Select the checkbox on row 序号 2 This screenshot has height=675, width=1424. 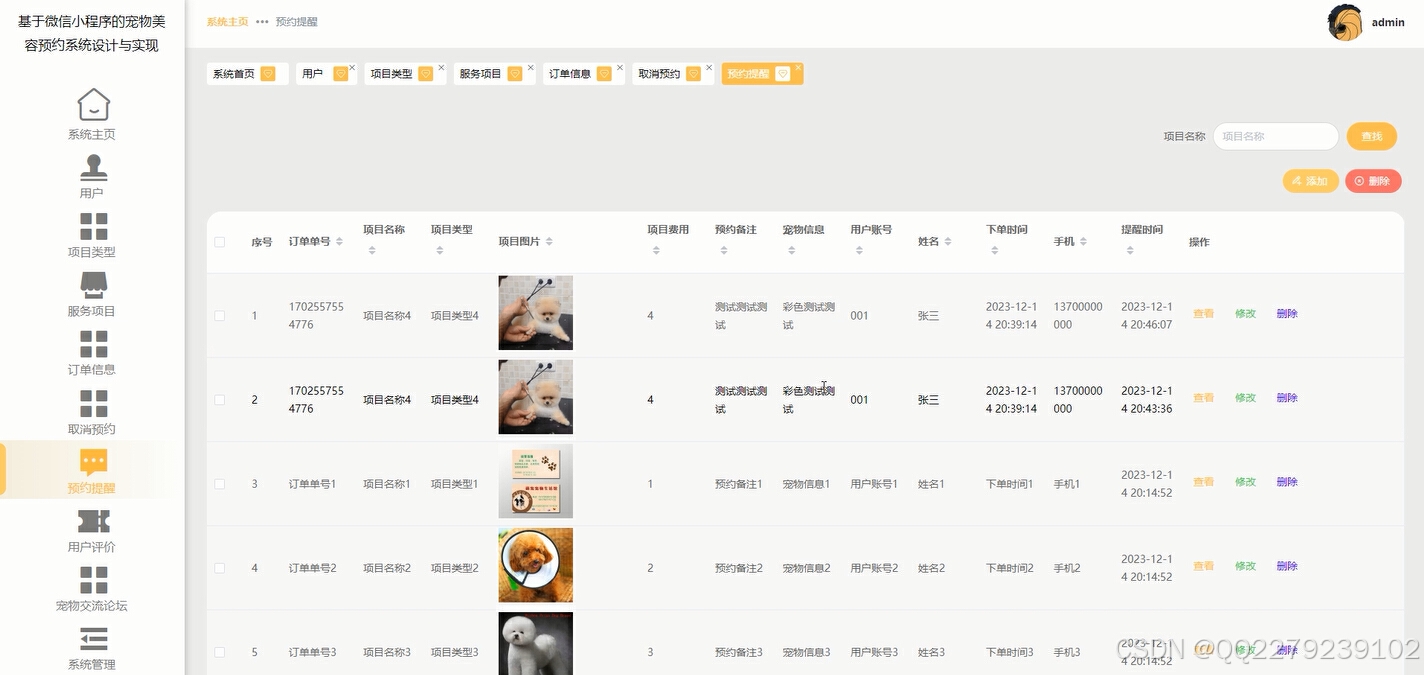pyautogui.click(x=220, y=398)
